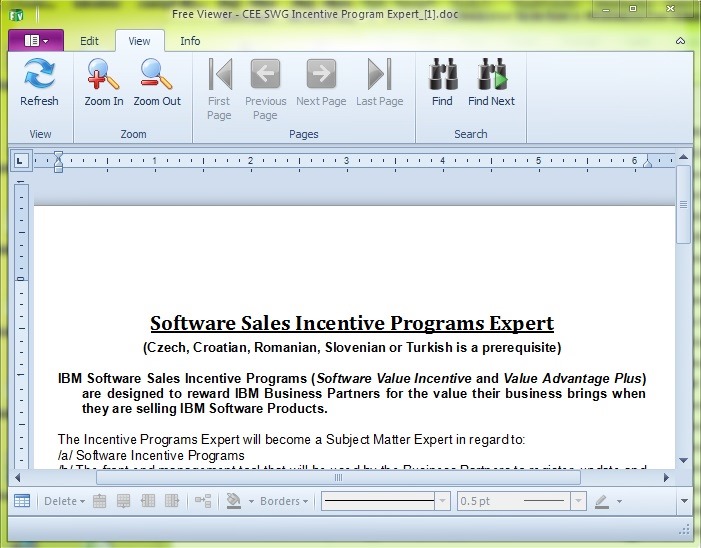The width and height of the screenshot is (701, 548).
Task: Click the insert column right icon
Action: pyautogui.click(x=172, y=501)
